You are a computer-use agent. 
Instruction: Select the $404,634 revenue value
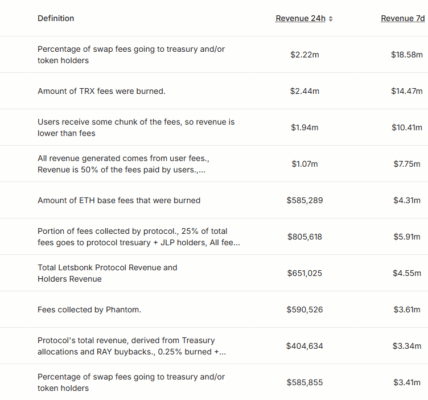(305, 346)
